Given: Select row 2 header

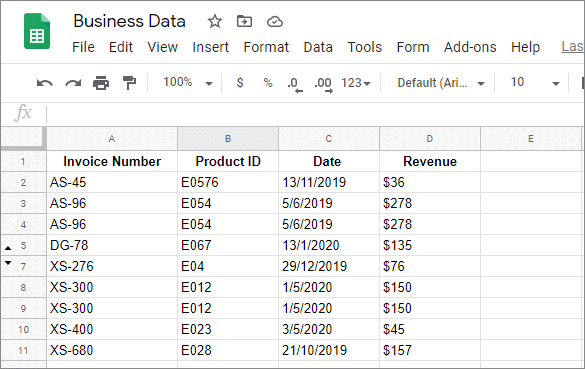Looking at the screenshot, I should pyautogui.click(x=23, y=182).
